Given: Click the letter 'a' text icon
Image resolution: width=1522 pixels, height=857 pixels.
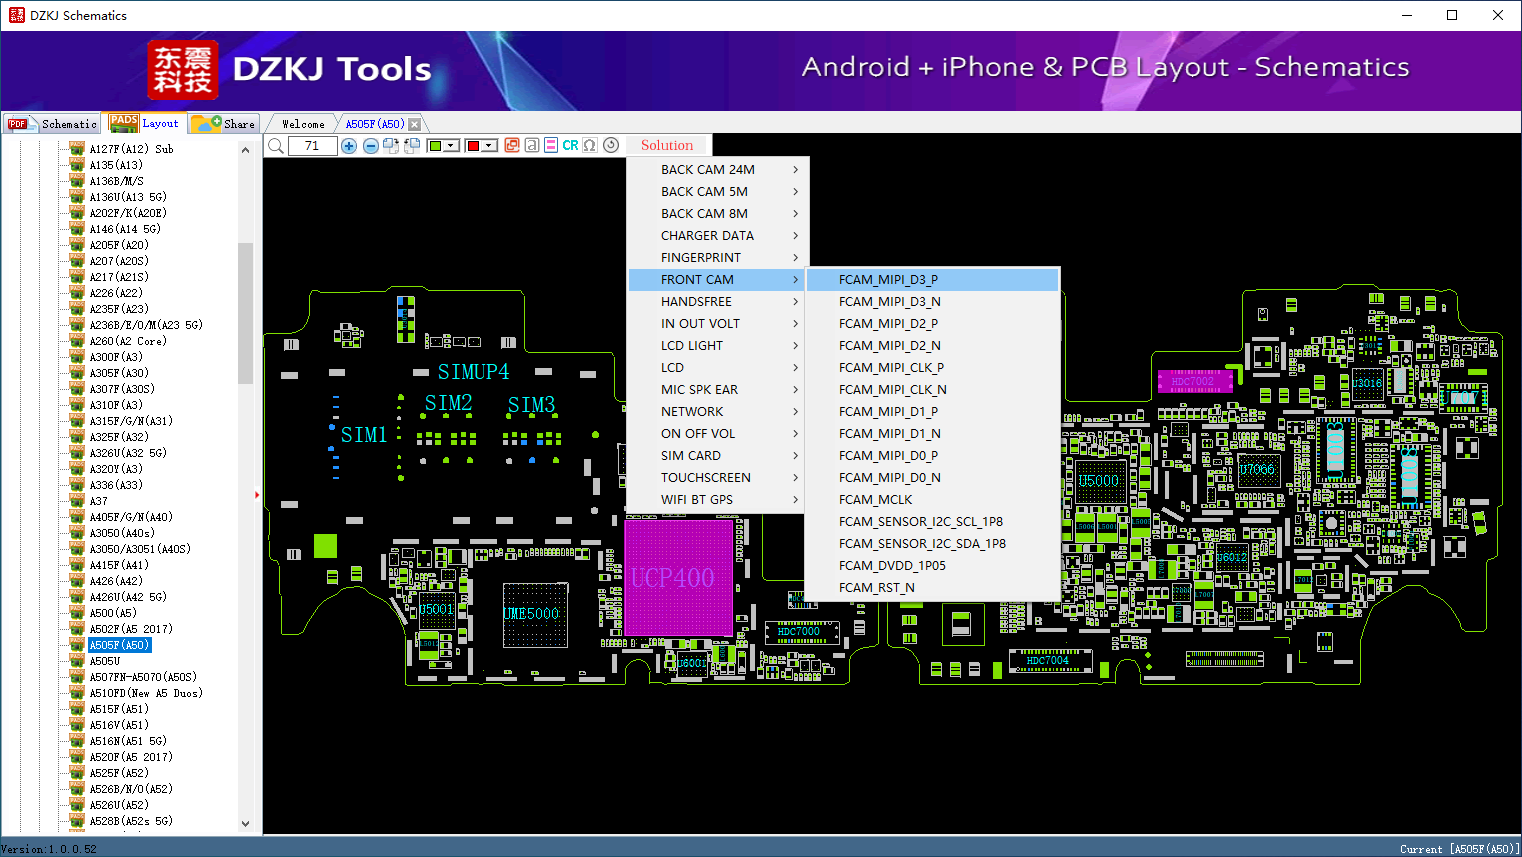Looking at the screenshot, I should pyautogui.click(x=532, y=145).
